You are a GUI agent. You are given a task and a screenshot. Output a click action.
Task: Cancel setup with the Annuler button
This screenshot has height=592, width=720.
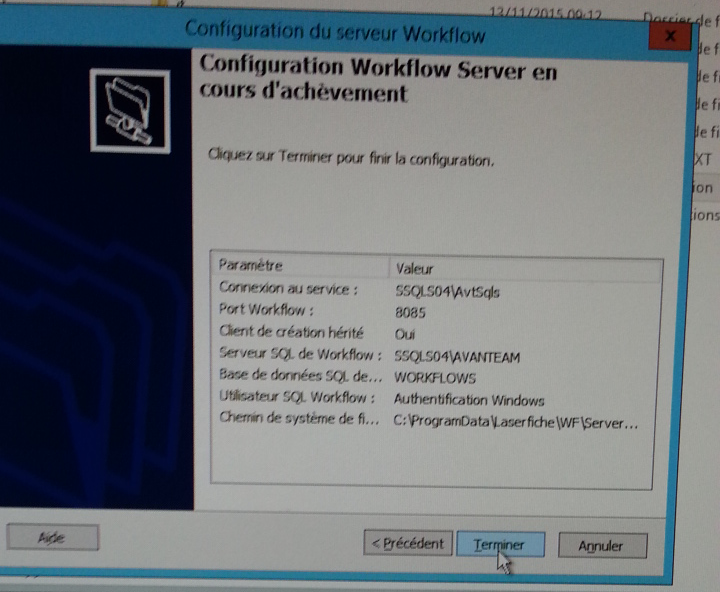[602, 546]
